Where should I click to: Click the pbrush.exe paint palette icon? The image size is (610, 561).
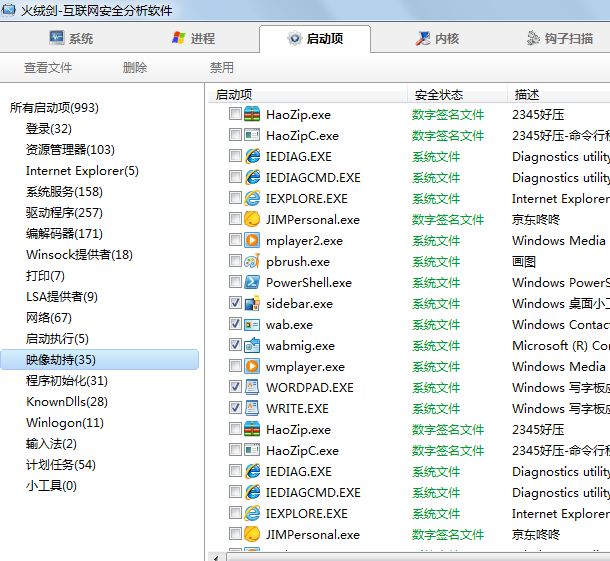[x=252, y=261]
